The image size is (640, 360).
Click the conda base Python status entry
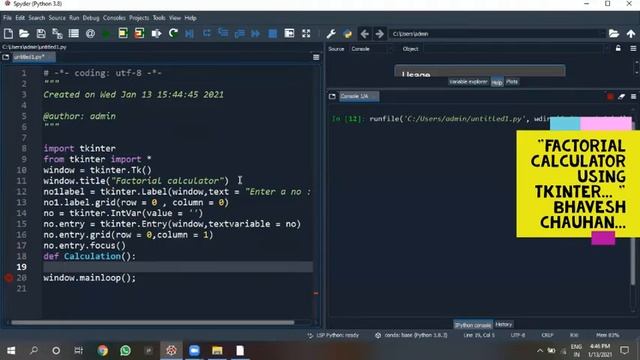pos(411,335)
